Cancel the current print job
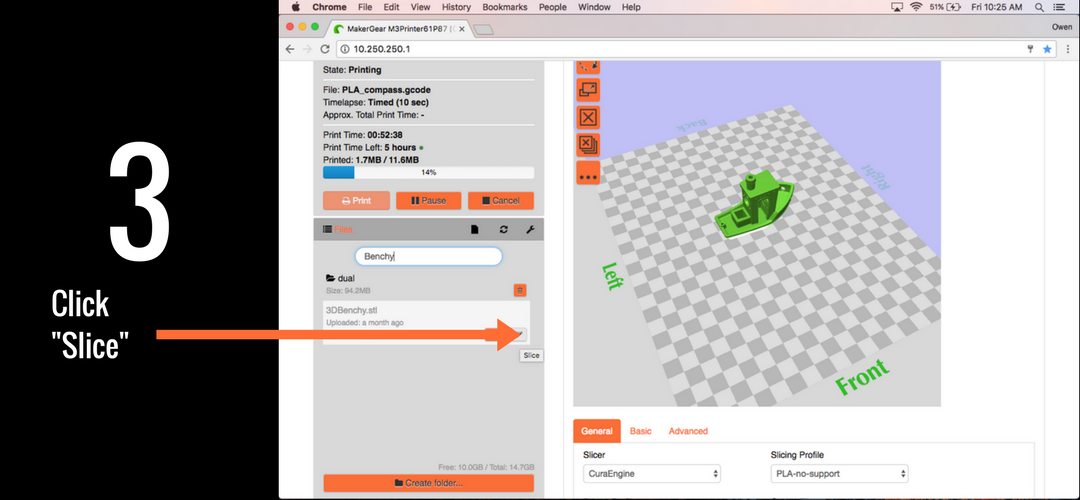 pyautogui.click(x=500, y=200)
